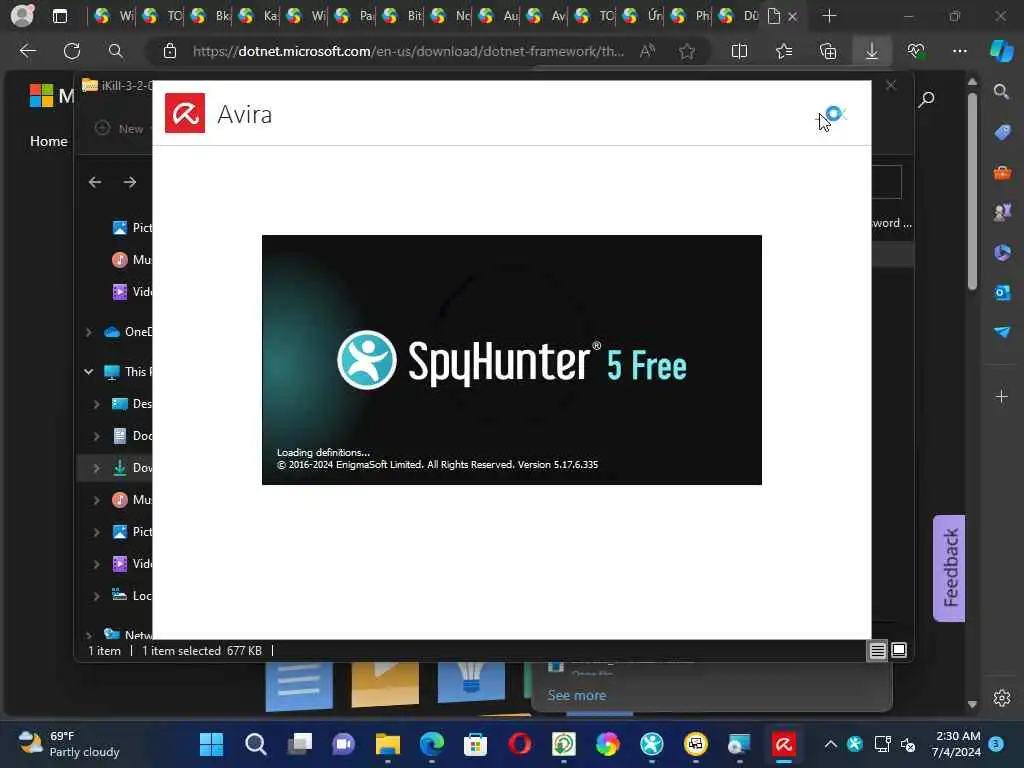Select Pictures quick access item in Explorer
1024x768 pixels.
132,227
